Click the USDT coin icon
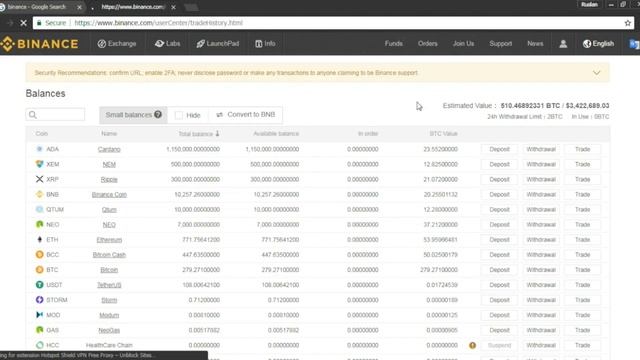Image resolution: width=640 pixels, height=360 pixels. (x=40, y=285)
